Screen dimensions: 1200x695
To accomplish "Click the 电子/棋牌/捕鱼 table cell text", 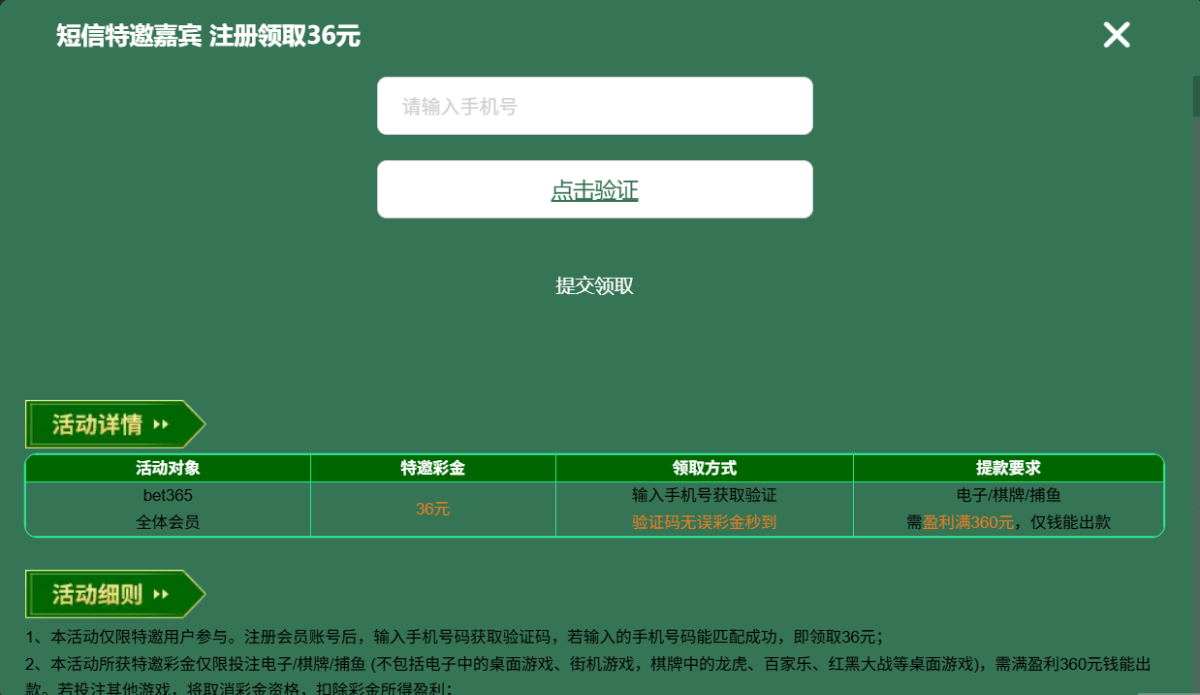I will click(1008, 495).
